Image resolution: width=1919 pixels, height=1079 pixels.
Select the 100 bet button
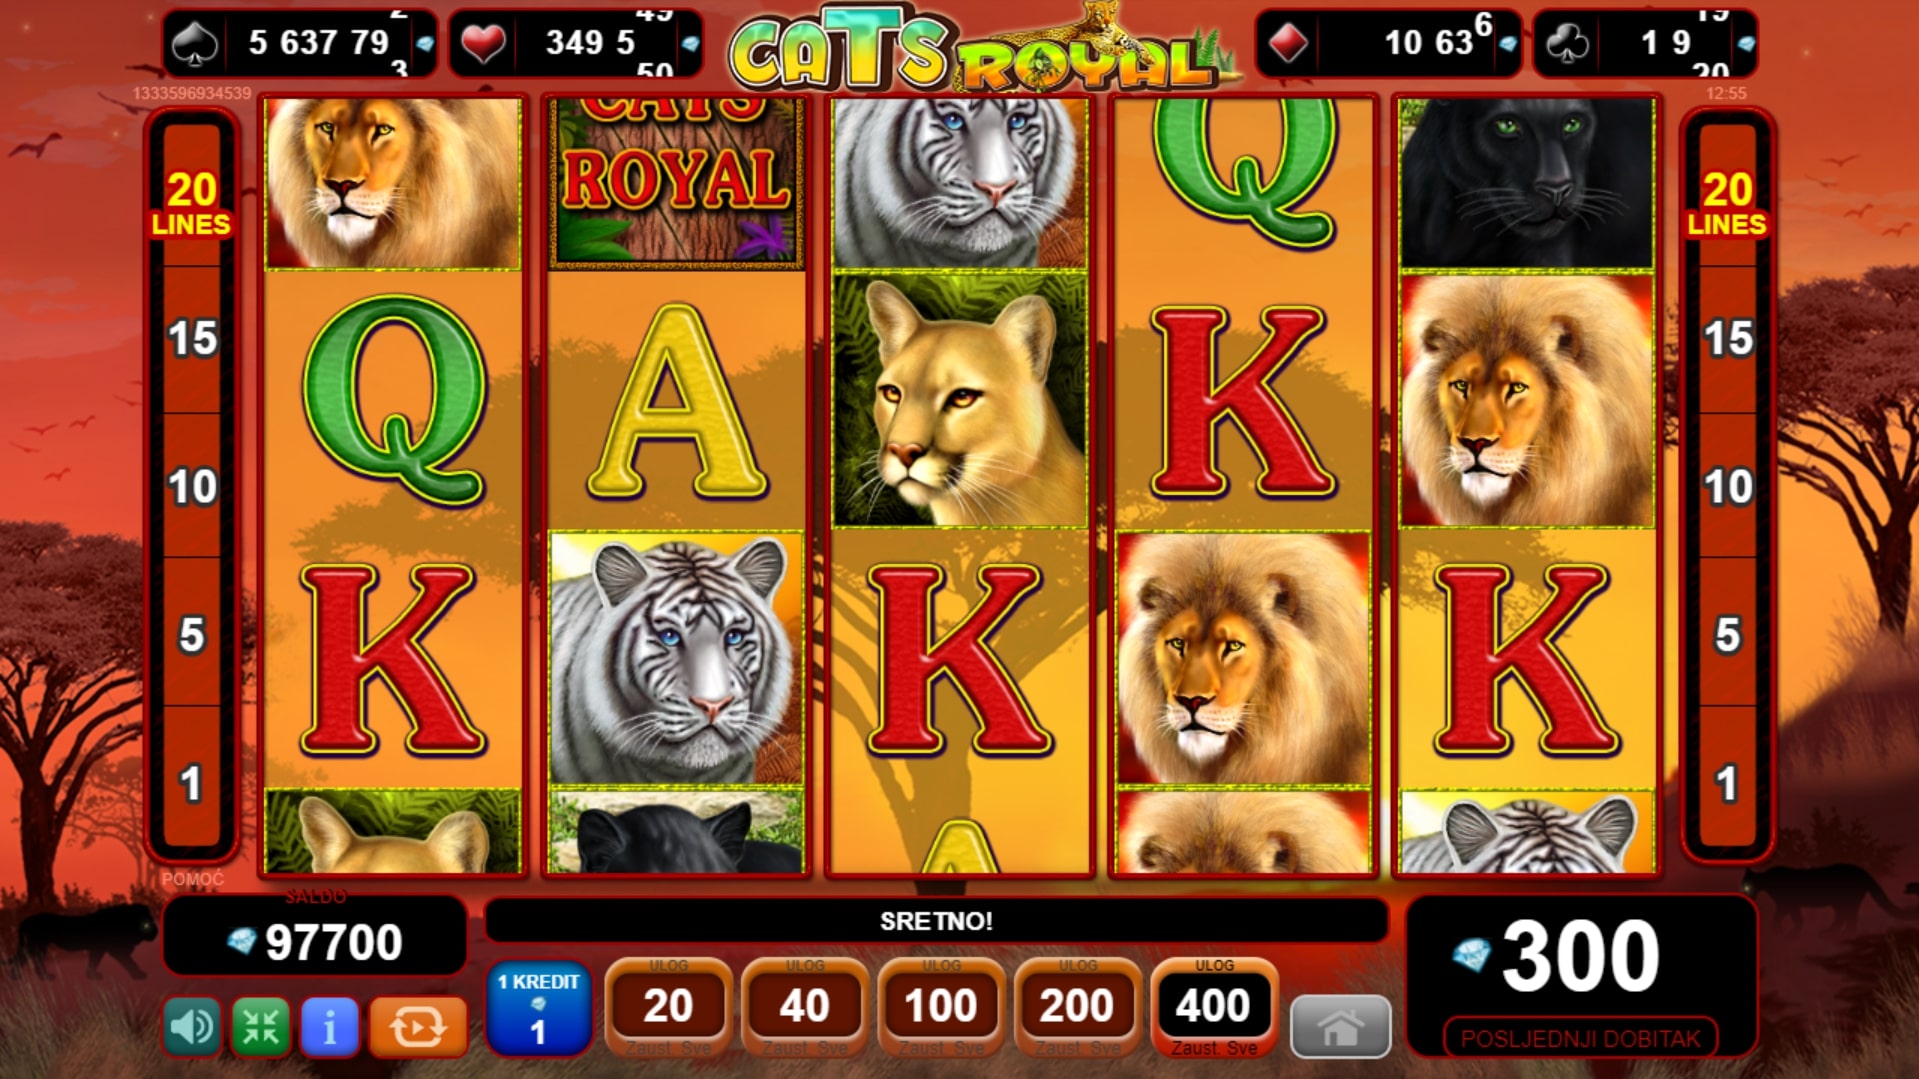click(x=940, y=1008)
